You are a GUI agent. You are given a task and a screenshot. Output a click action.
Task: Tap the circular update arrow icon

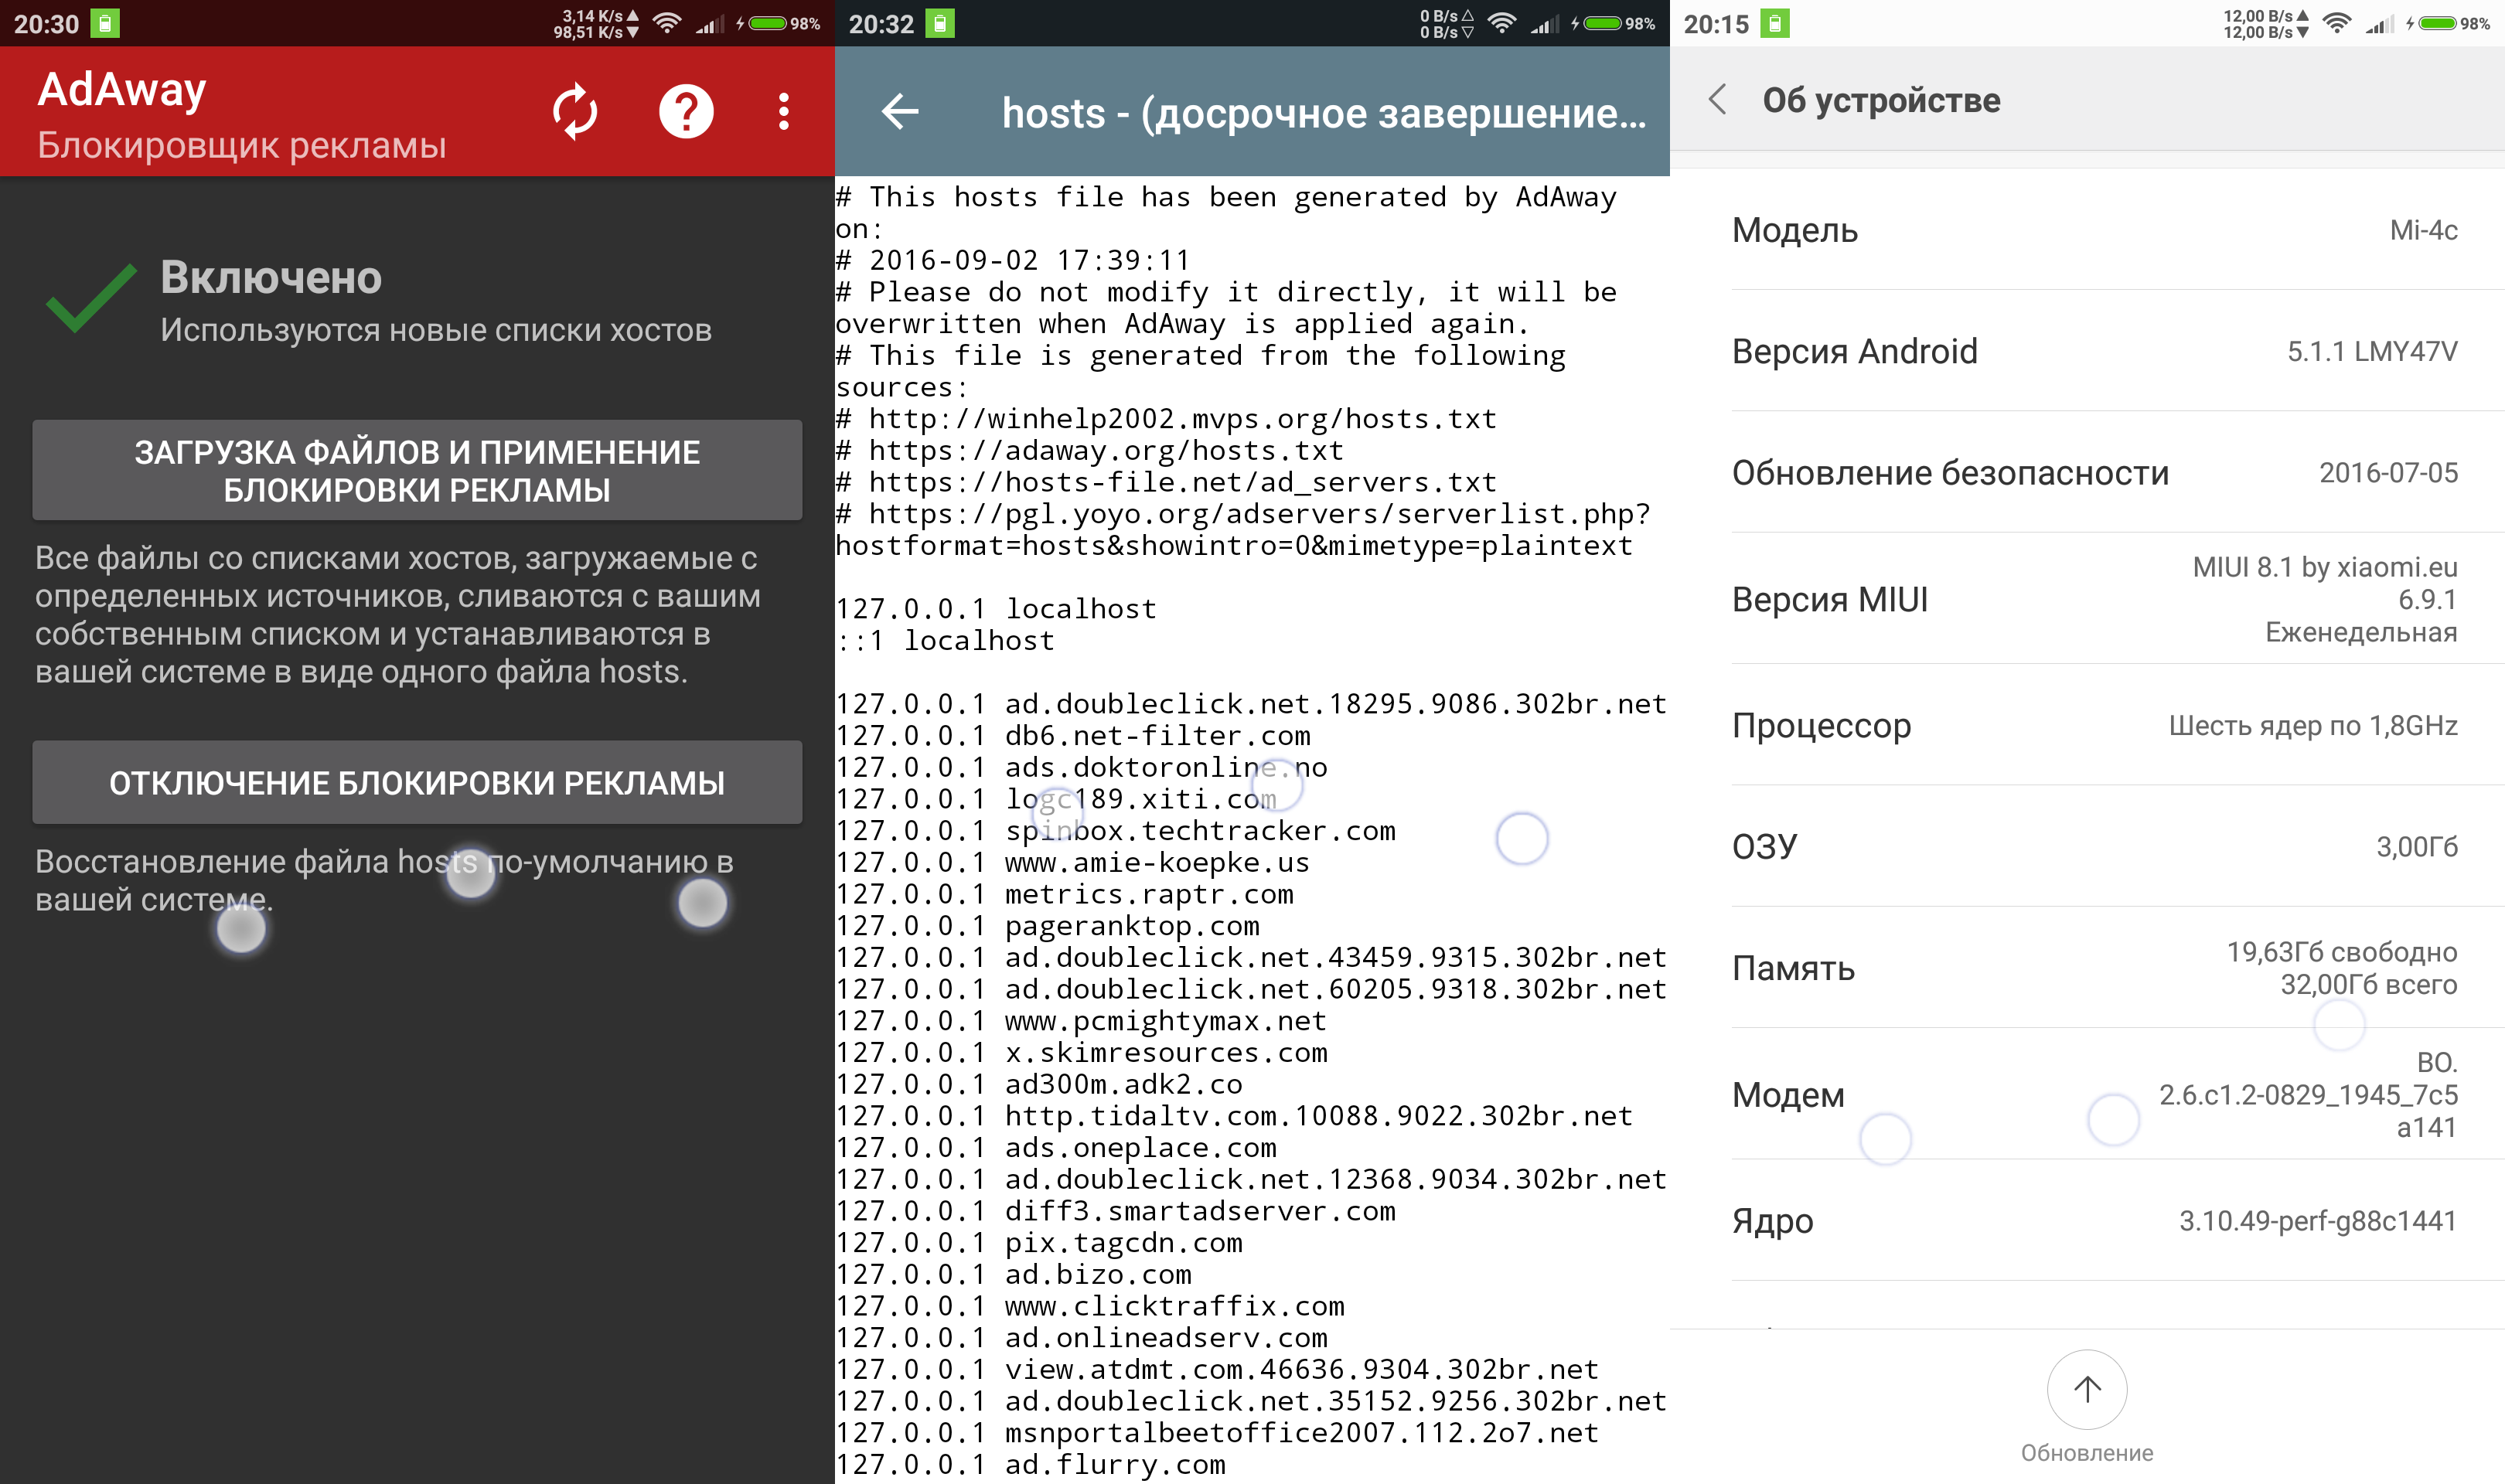[2086, 1389]
